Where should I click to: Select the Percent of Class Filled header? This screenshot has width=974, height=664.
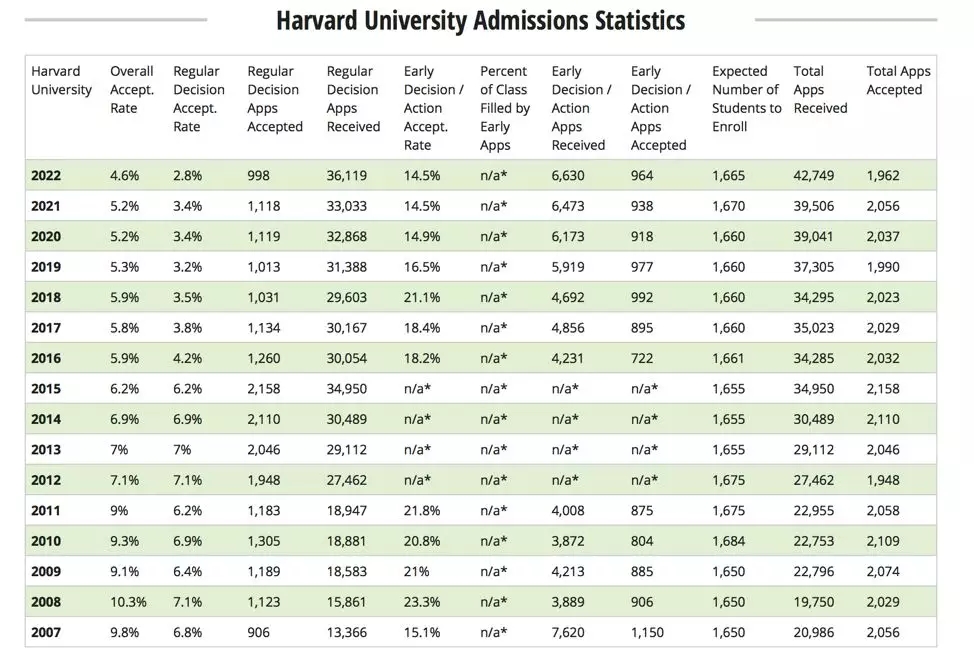click(x=505, y=108)
